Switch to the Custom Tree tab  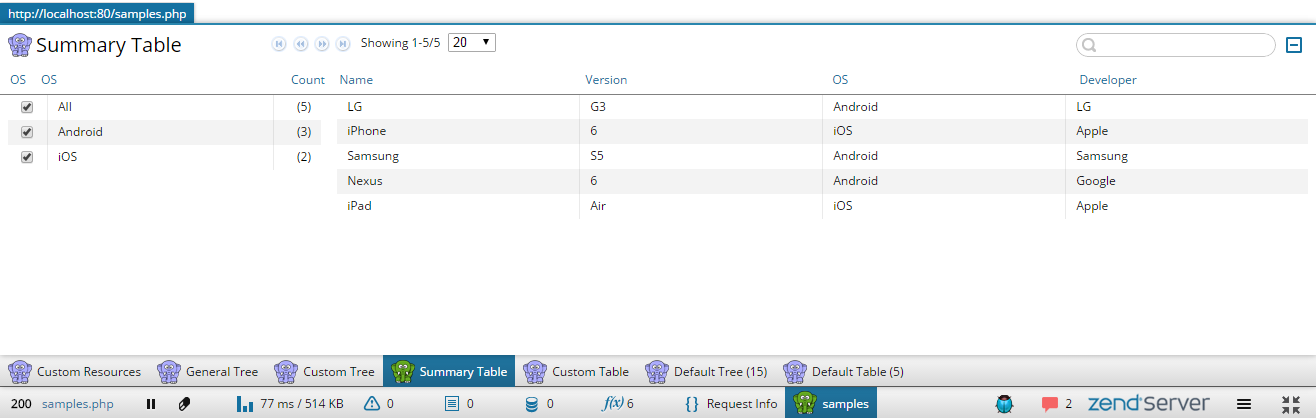point(326,372)
